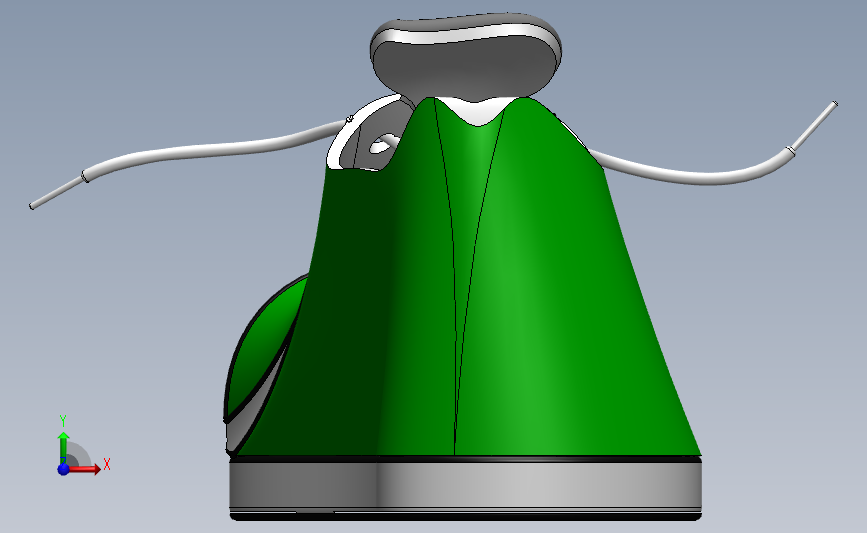Click the blue Z axis ball of the triad
This screenshot has width=867, height=533.
pos(63,469)
